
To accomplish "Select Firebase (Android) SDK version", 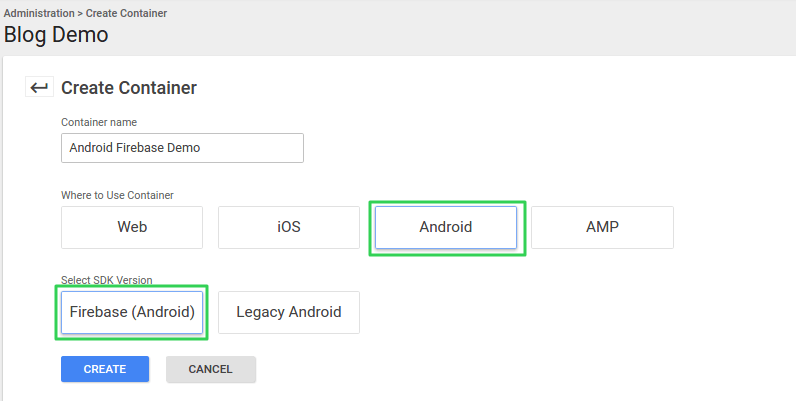I will tap(132, 312).
